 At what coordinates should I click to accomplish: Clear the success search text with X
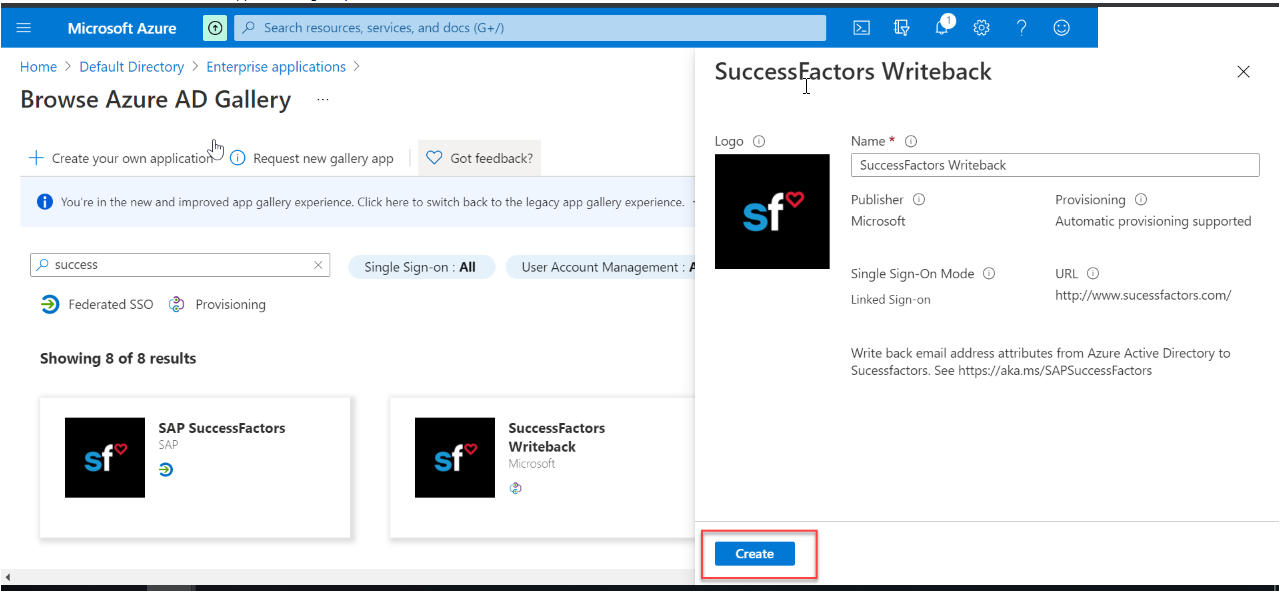click(318, 265)
